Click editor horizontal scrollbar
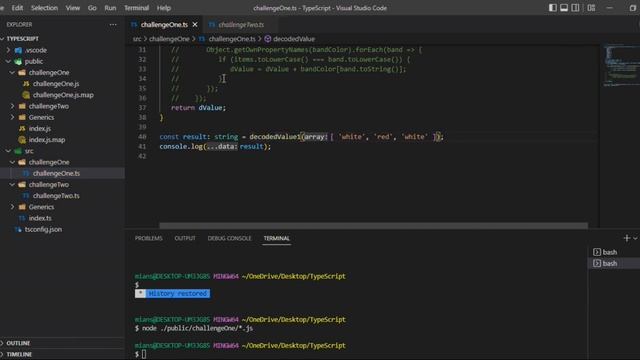The width and height of the screenshot is (640, 360). click(x=373, y=226)
